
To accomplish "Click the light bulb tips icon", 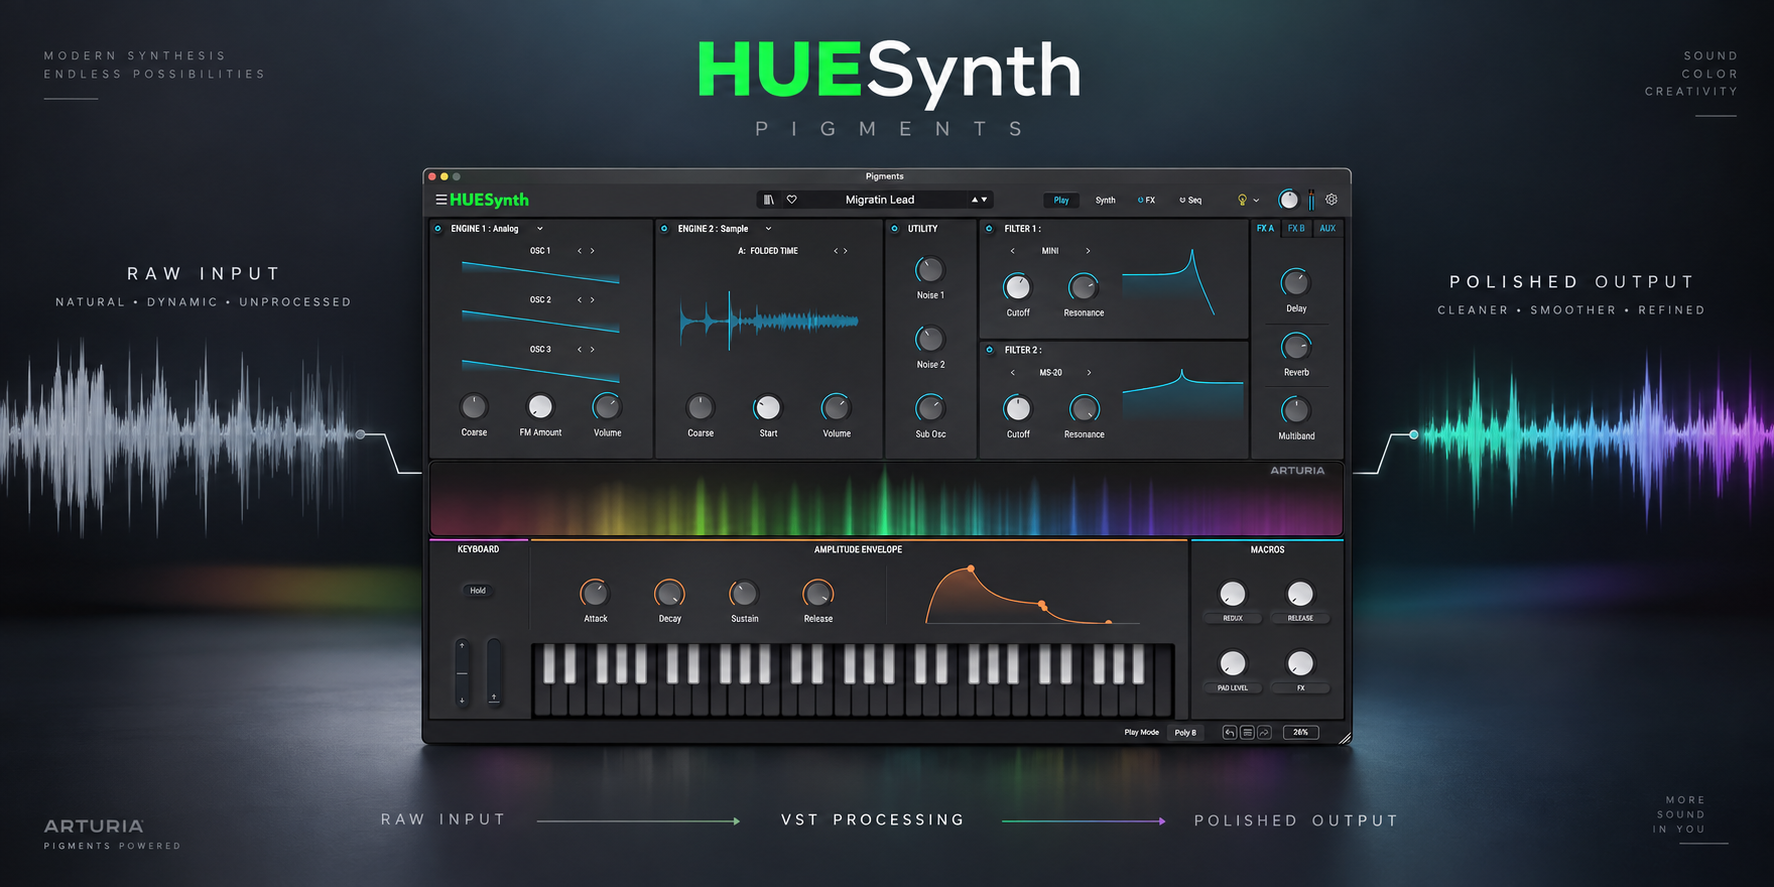I will click(1243, 200).
